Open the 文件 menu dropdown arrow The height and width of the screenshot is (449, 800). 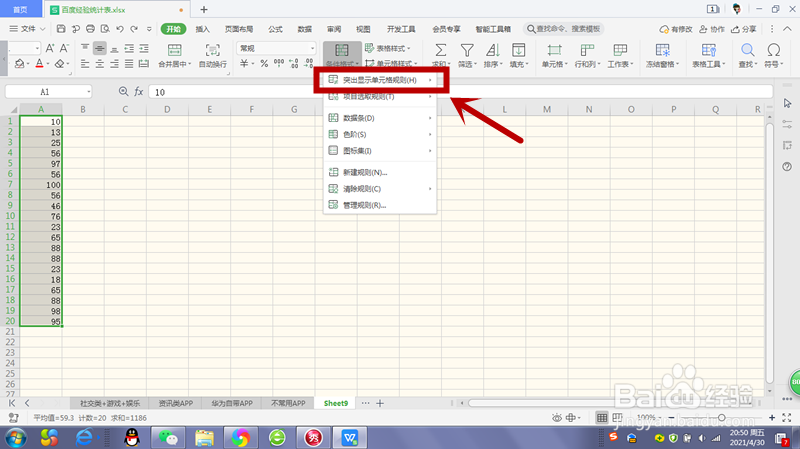click(43, 29)
